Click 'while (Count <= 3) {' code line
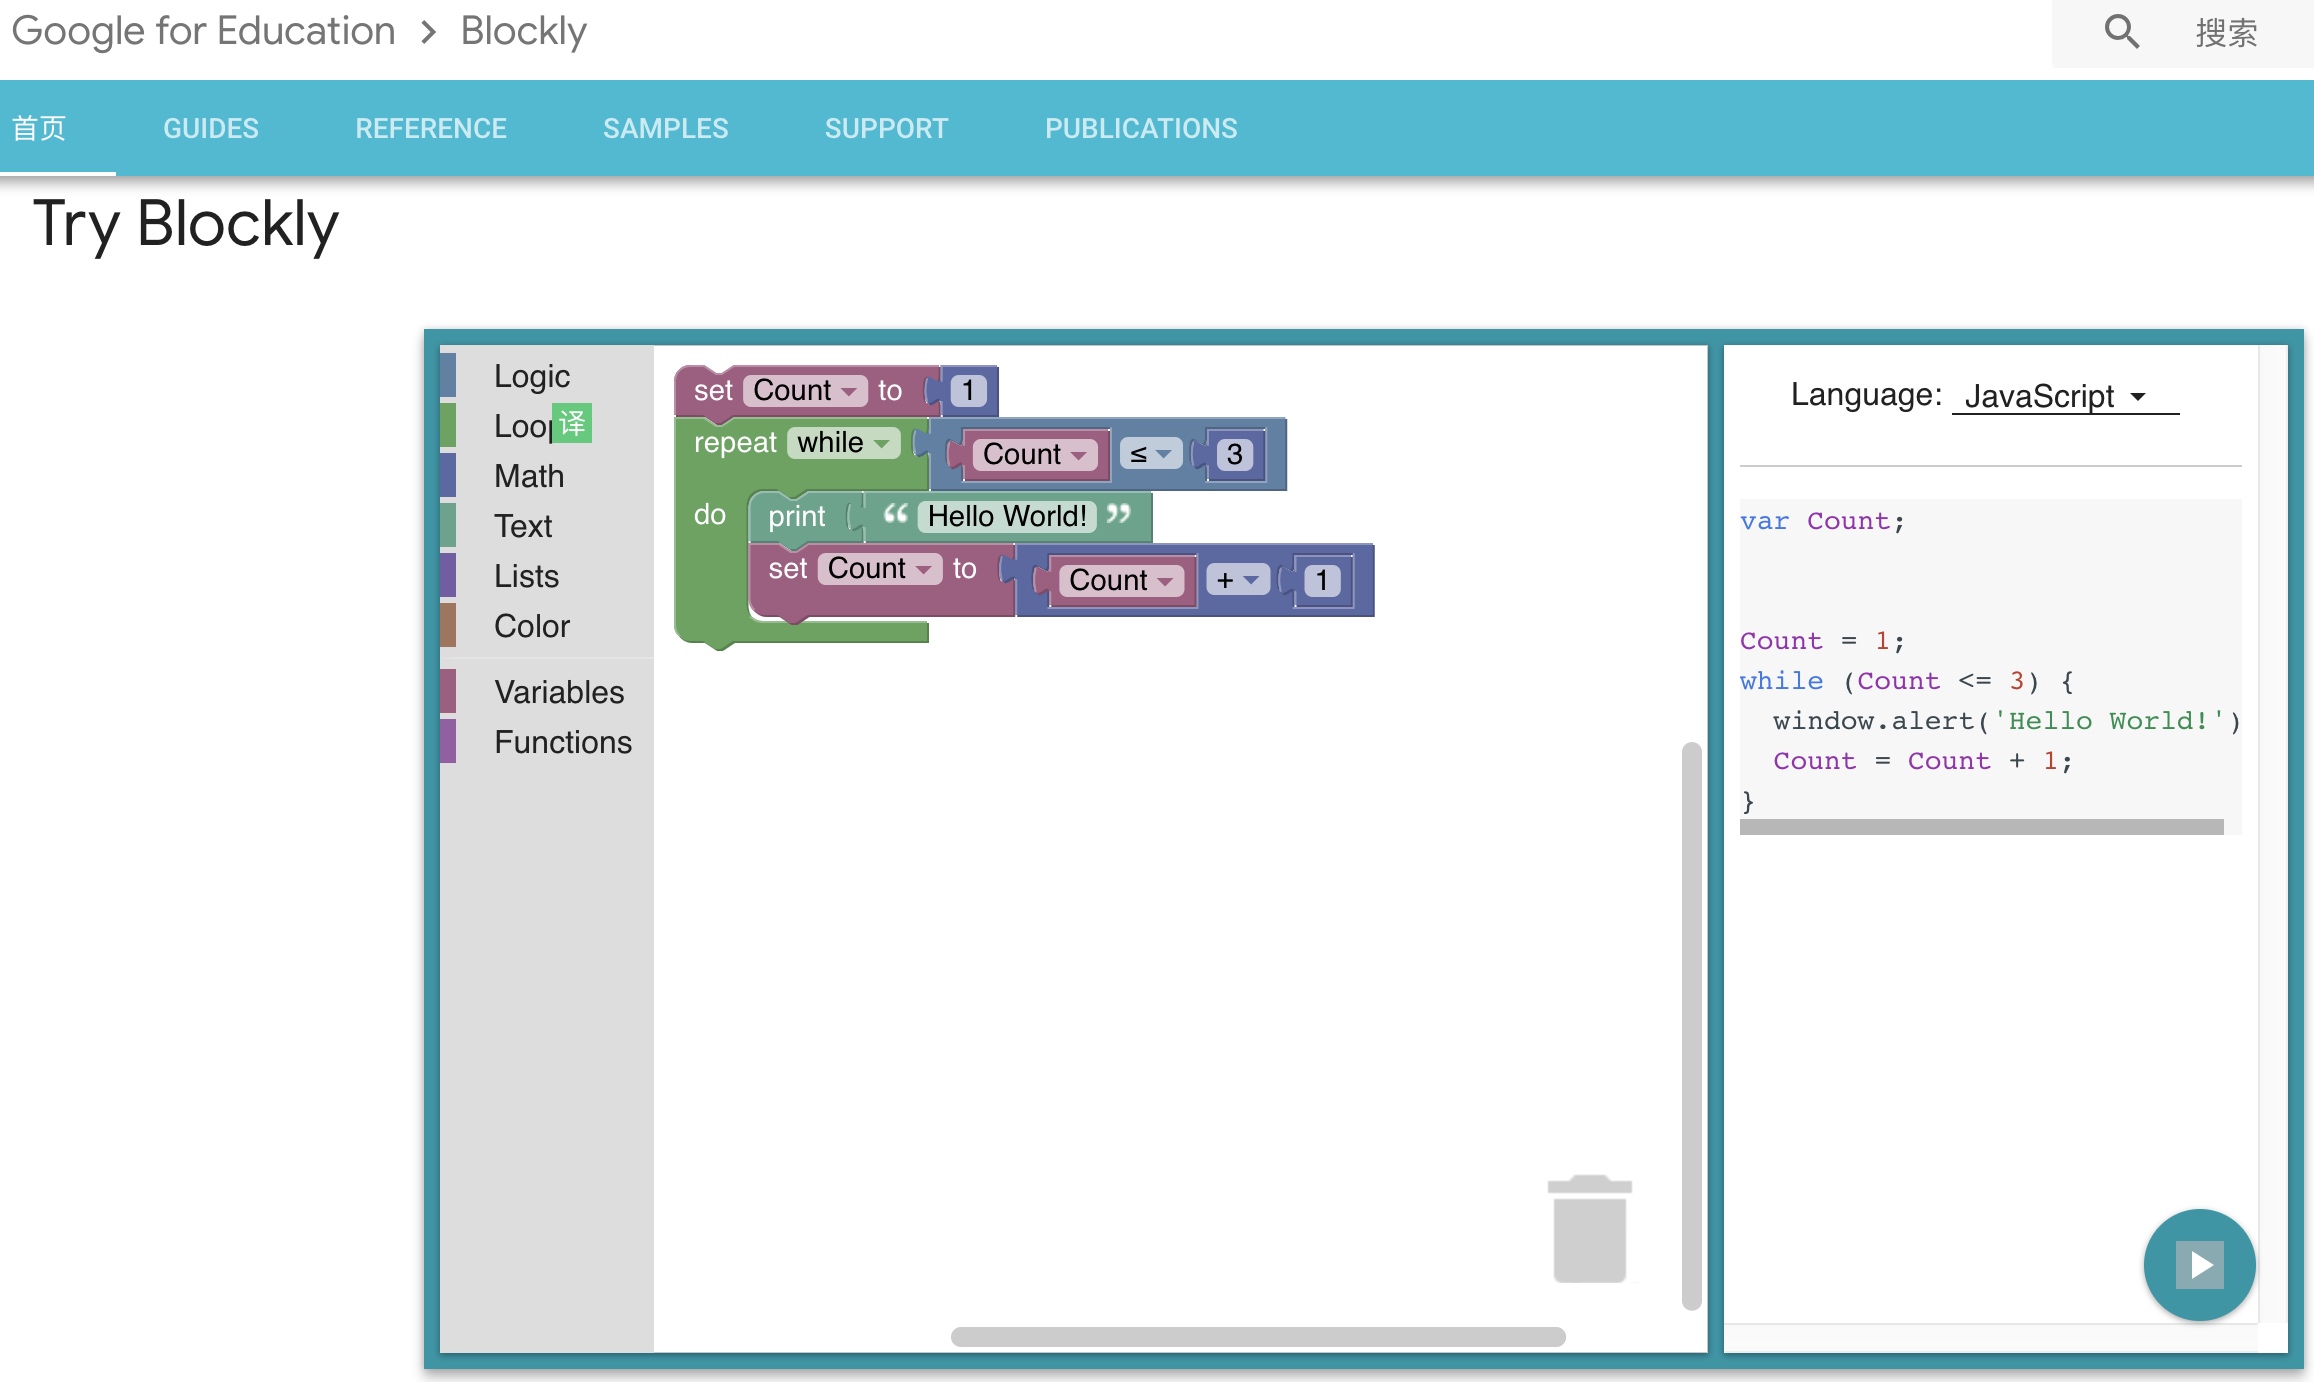Image resolution: width=2314 pixels, height=1382 pixels. click(1907, 681)
